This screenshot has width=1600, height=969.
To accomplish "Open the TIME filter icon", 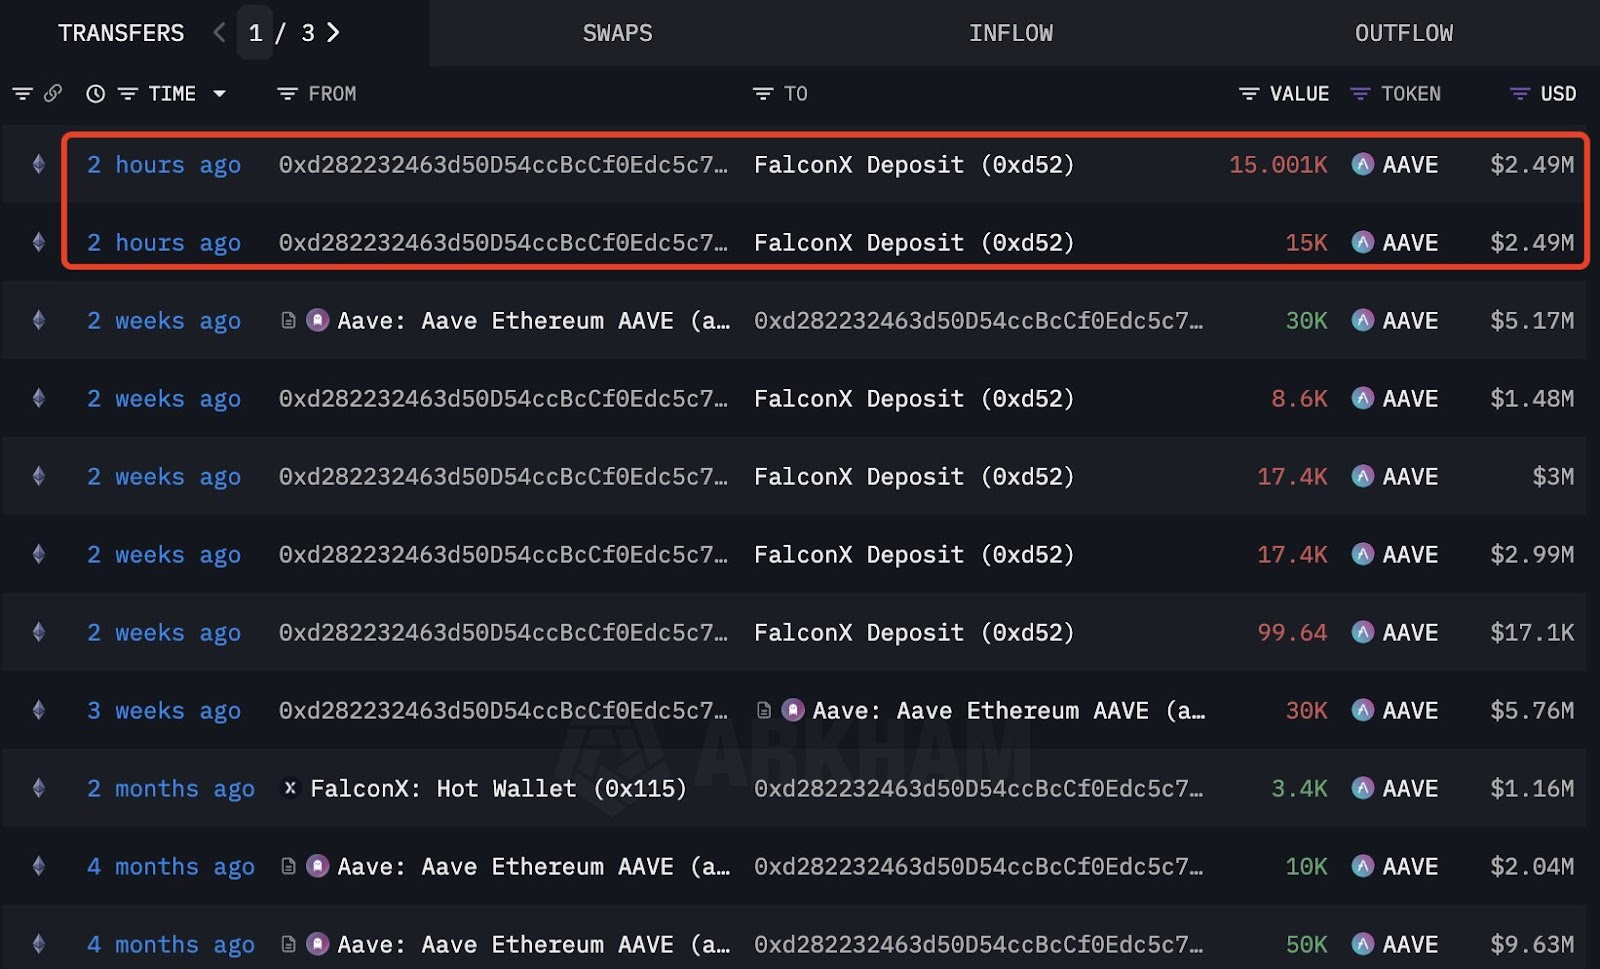I will point(128,94).
